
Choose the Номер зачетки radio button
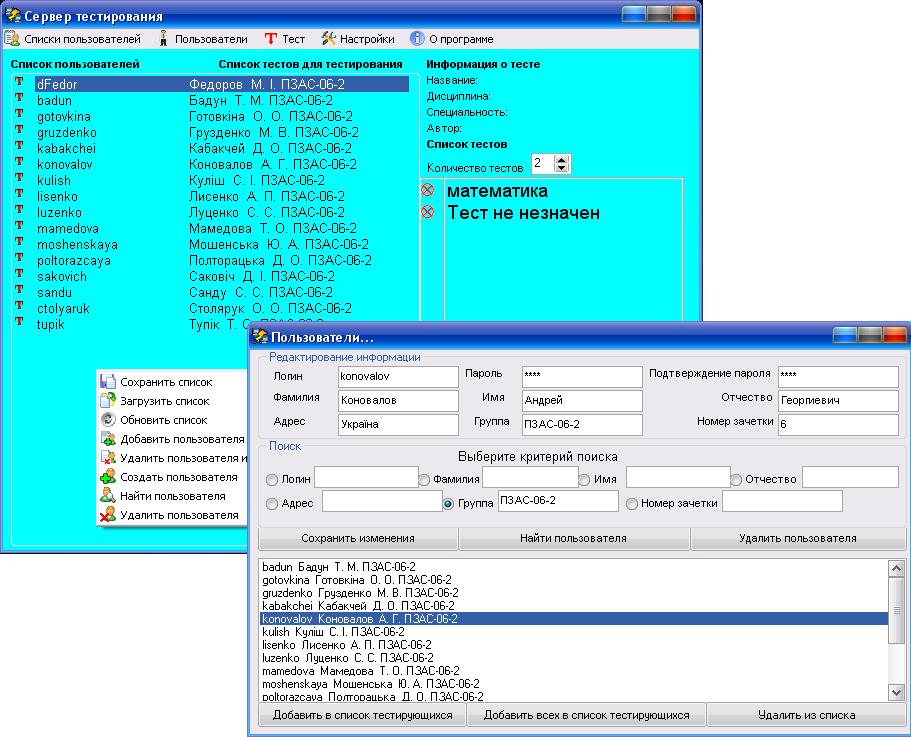coord(632,504)
